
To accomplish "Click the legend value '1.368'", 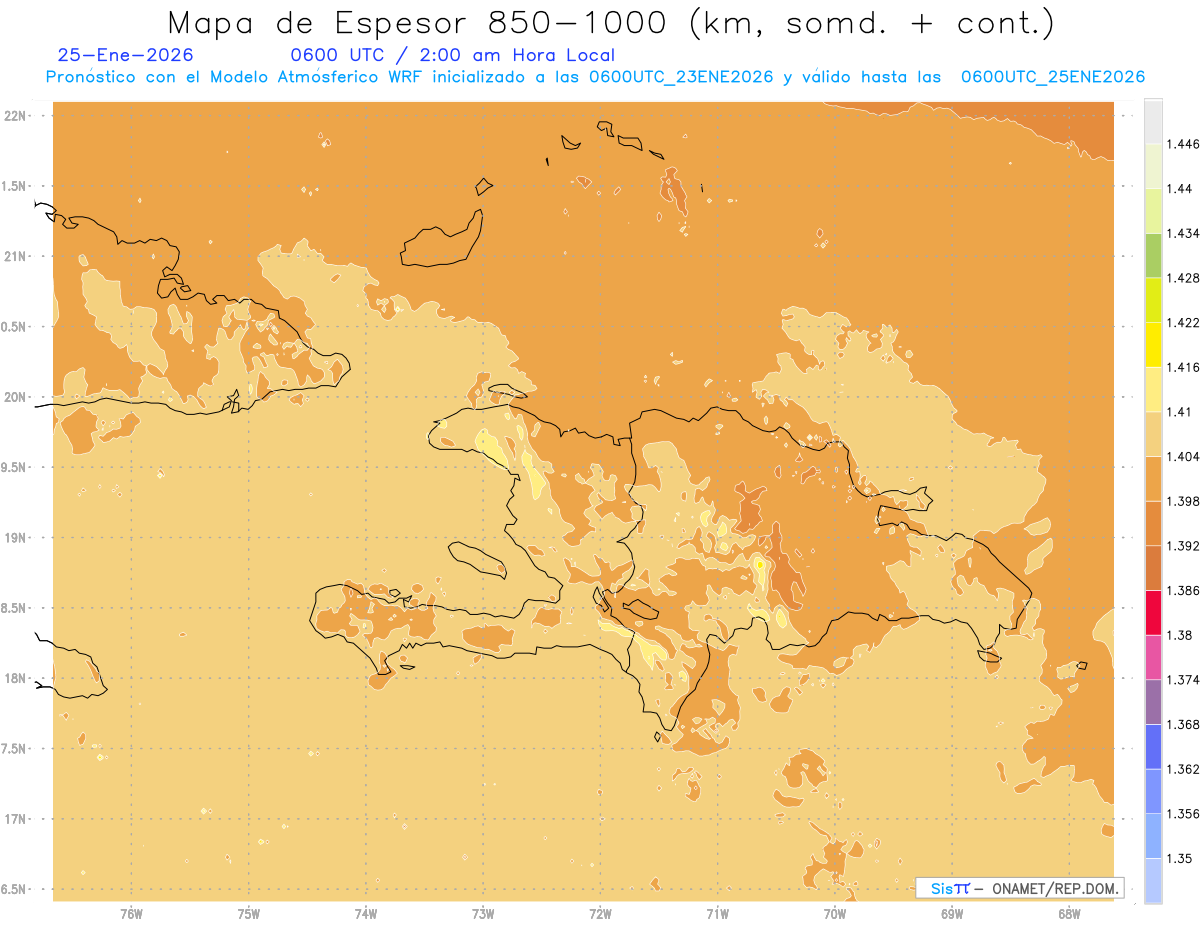I will [1183, 725].
